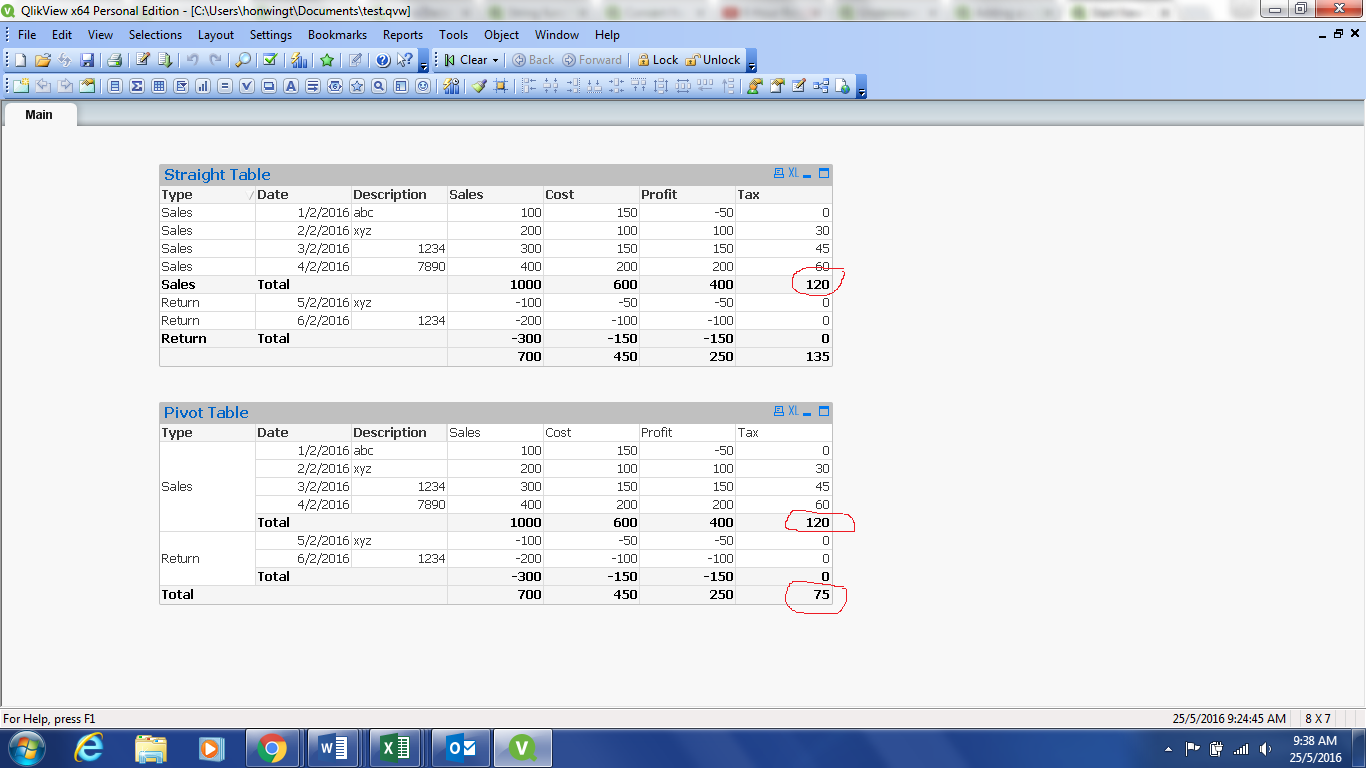Select 7890 description in Straight Table
1366x768 pixels.
pyautogui.click(x=399, y=267)
